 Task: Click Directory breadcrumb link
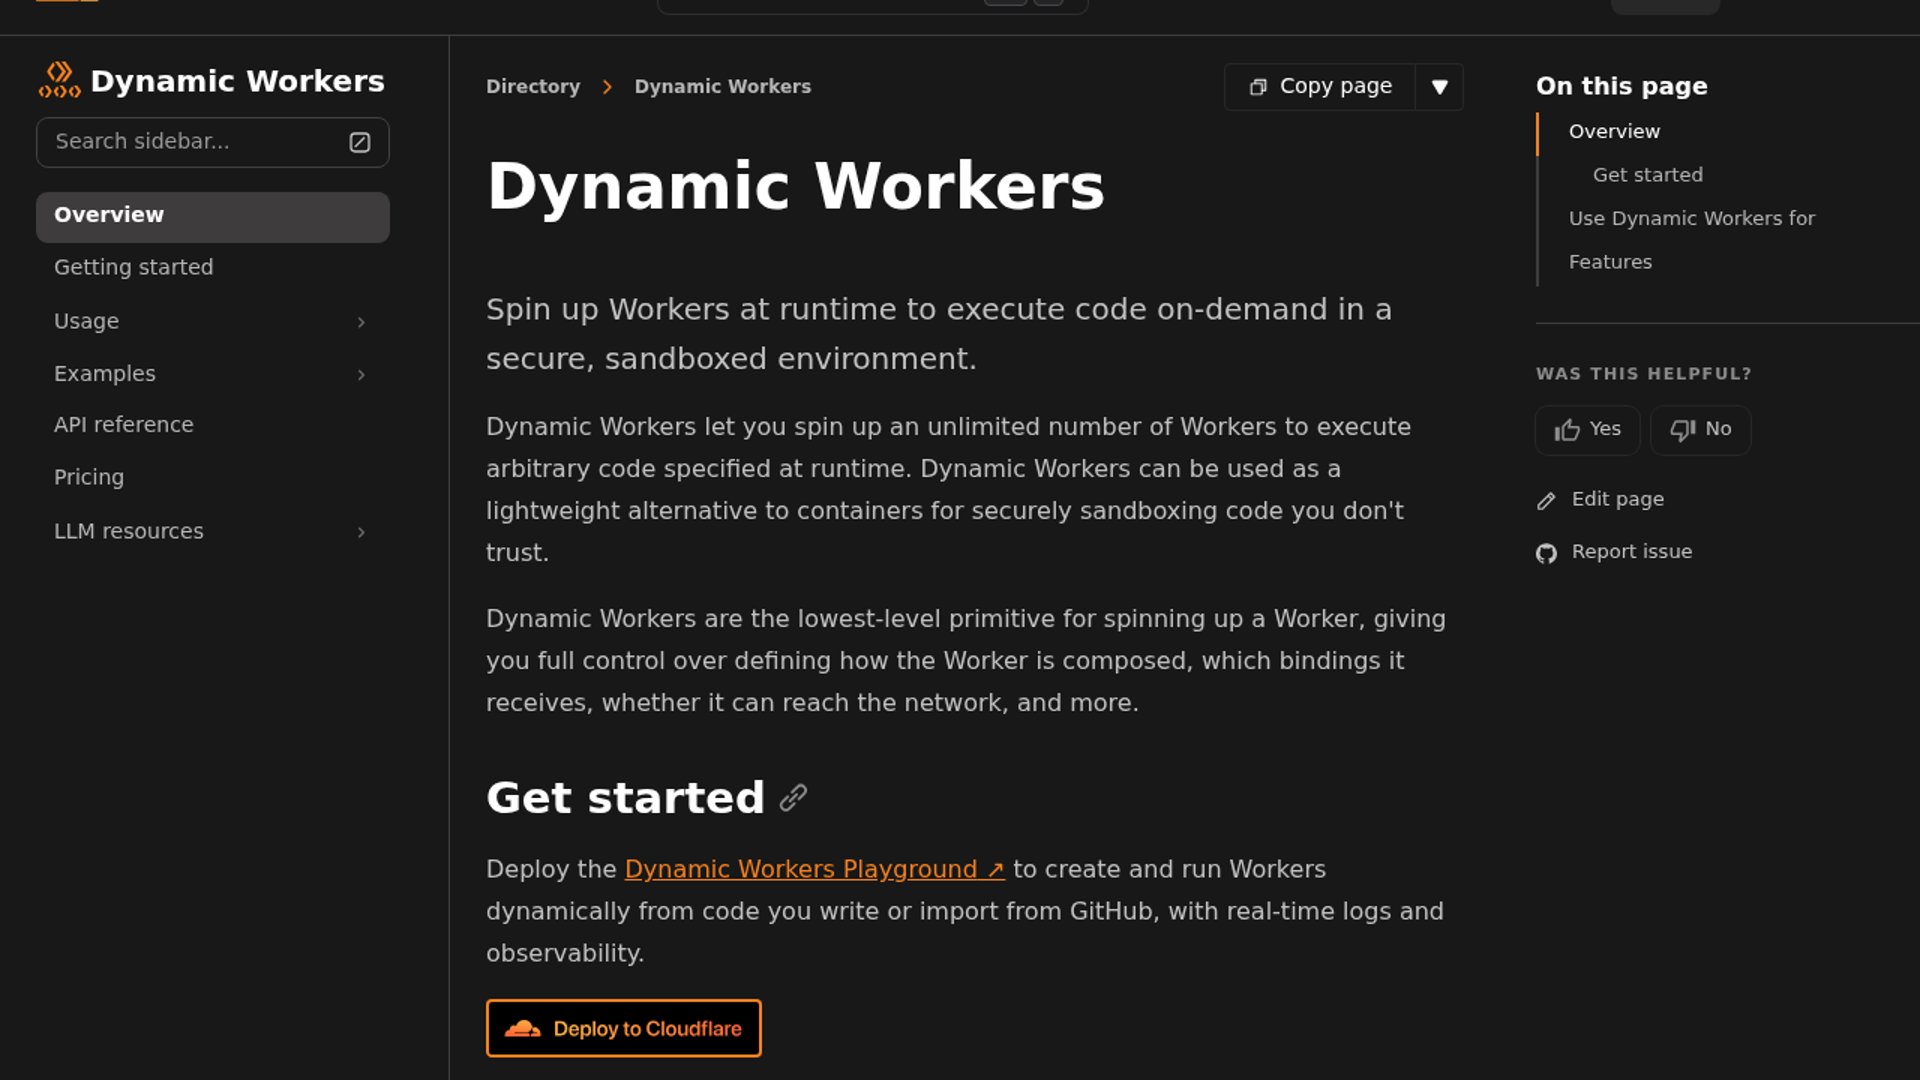click(x=532, y=87)
